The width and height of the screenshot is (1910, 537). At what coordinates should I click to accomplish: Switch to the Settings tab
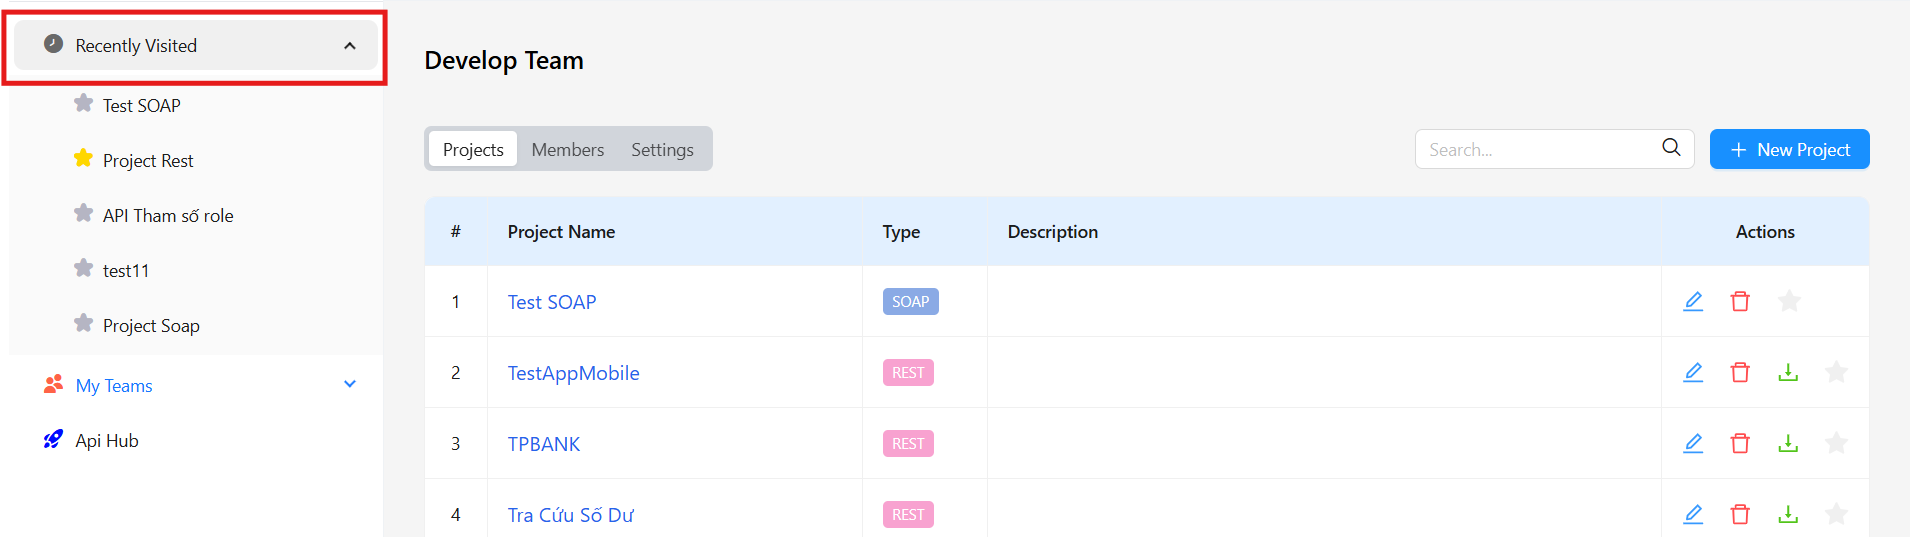pyautogui.click(x=662, y=149)
